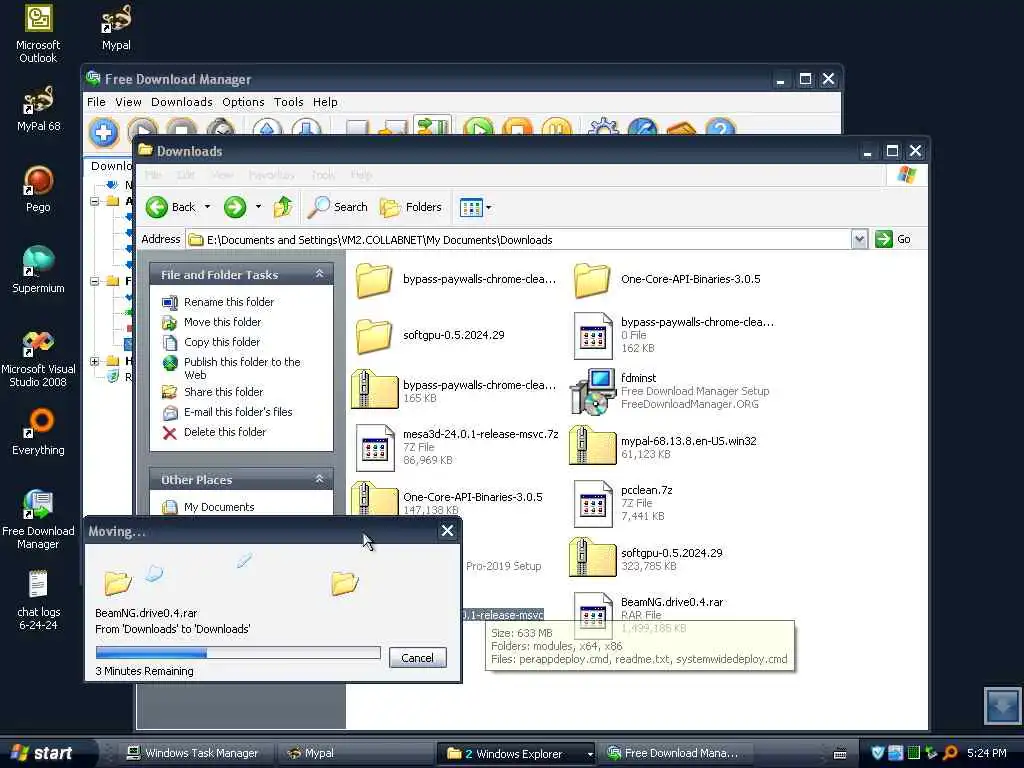Viewport: 1024px width, 768px height.
Task: Collapse the File and Folder Tasks panel
Action: tap(319, 274)
